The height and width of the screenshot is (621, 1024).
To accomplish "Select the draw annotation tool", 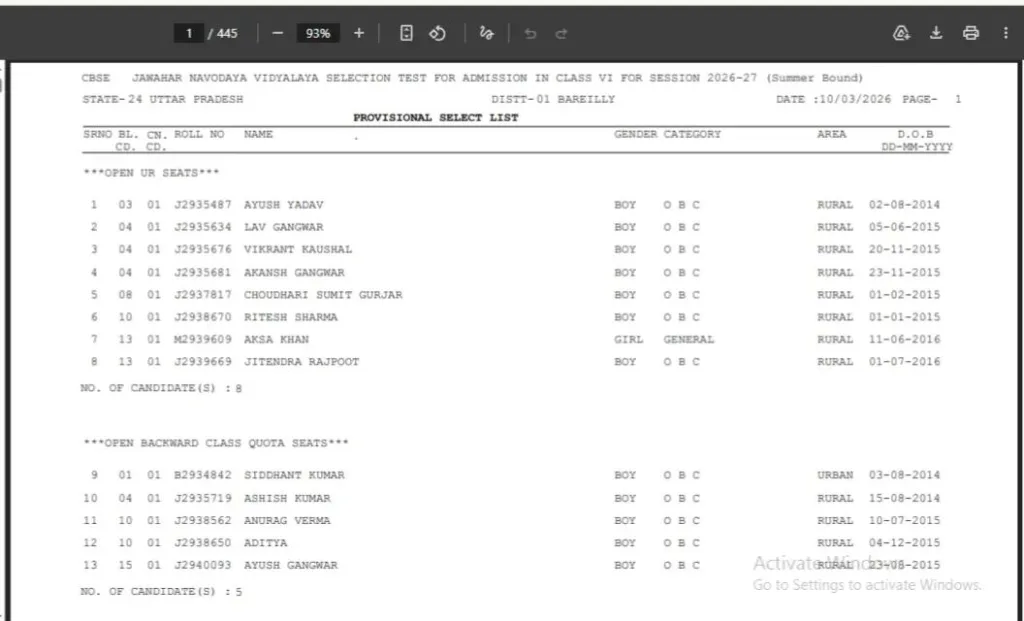I will coord(487,33).
